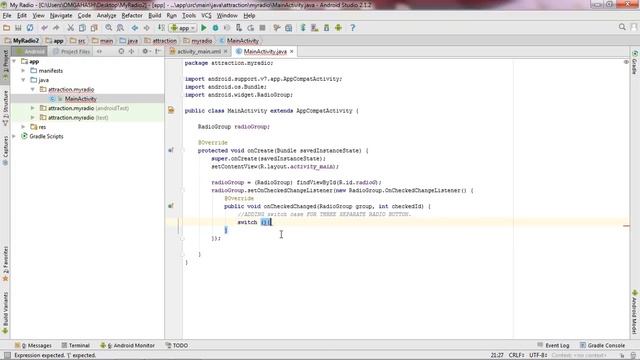Click the Find magnifier icon
The image size is (640, 360).
(108, 28)
